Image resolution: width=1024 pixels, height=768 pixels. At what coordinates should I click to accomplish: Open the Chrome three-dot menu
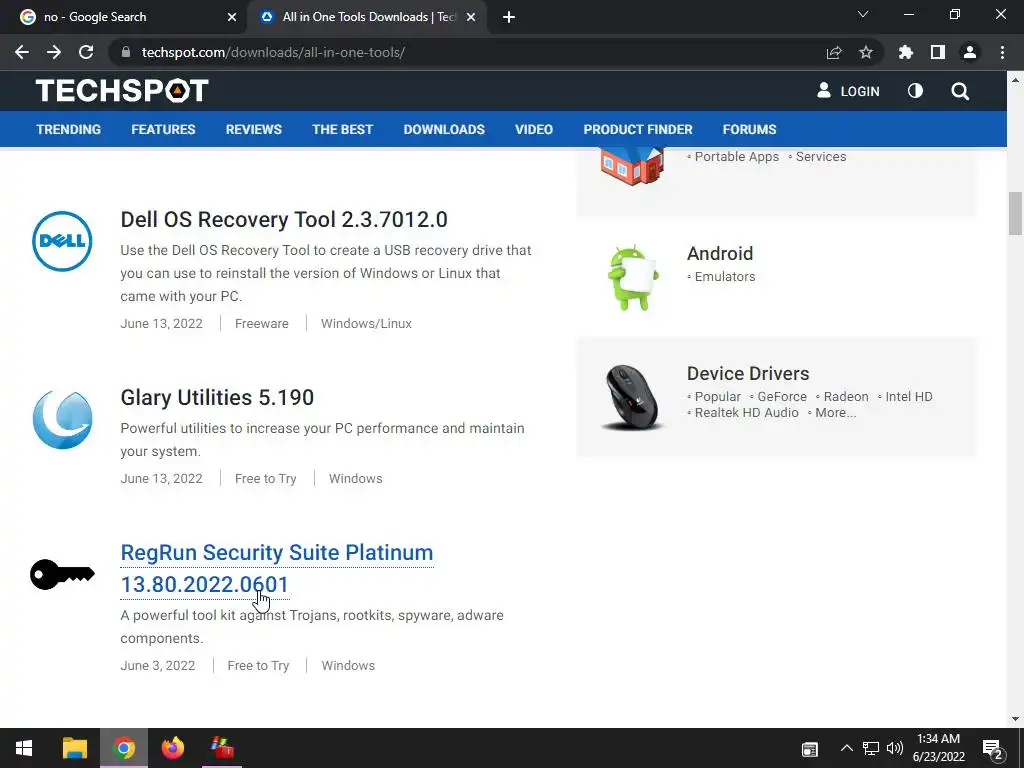click(x=1002, y=52)
